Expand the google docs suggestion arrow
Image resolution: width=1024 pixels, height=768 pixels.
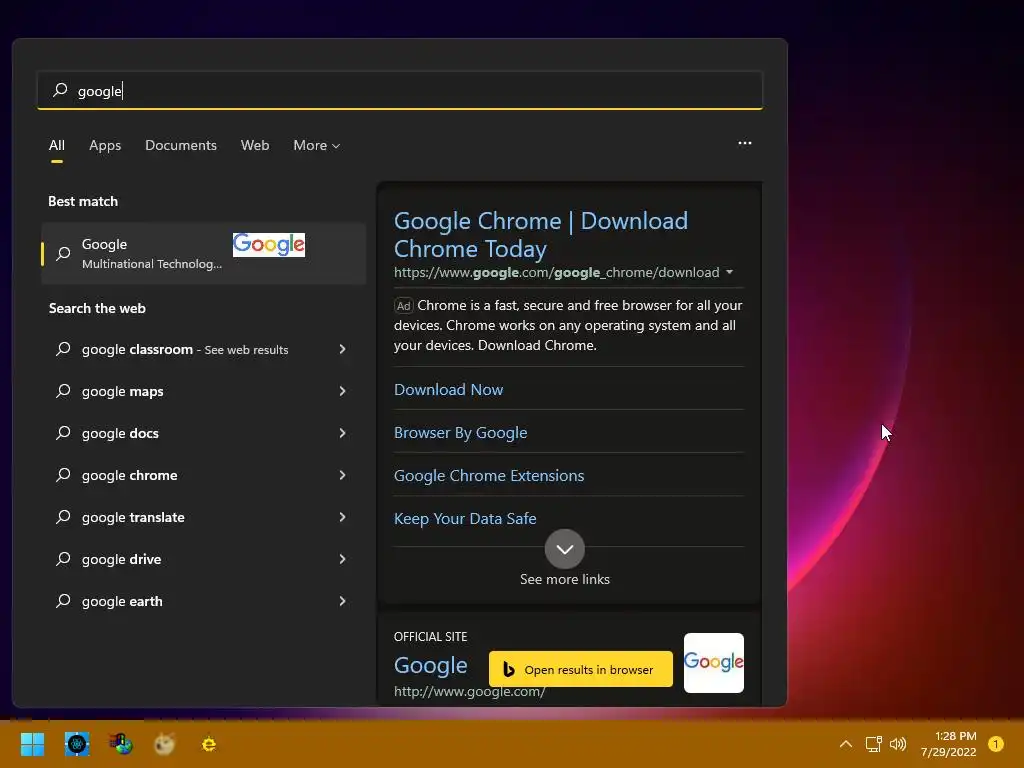[342, 432]
